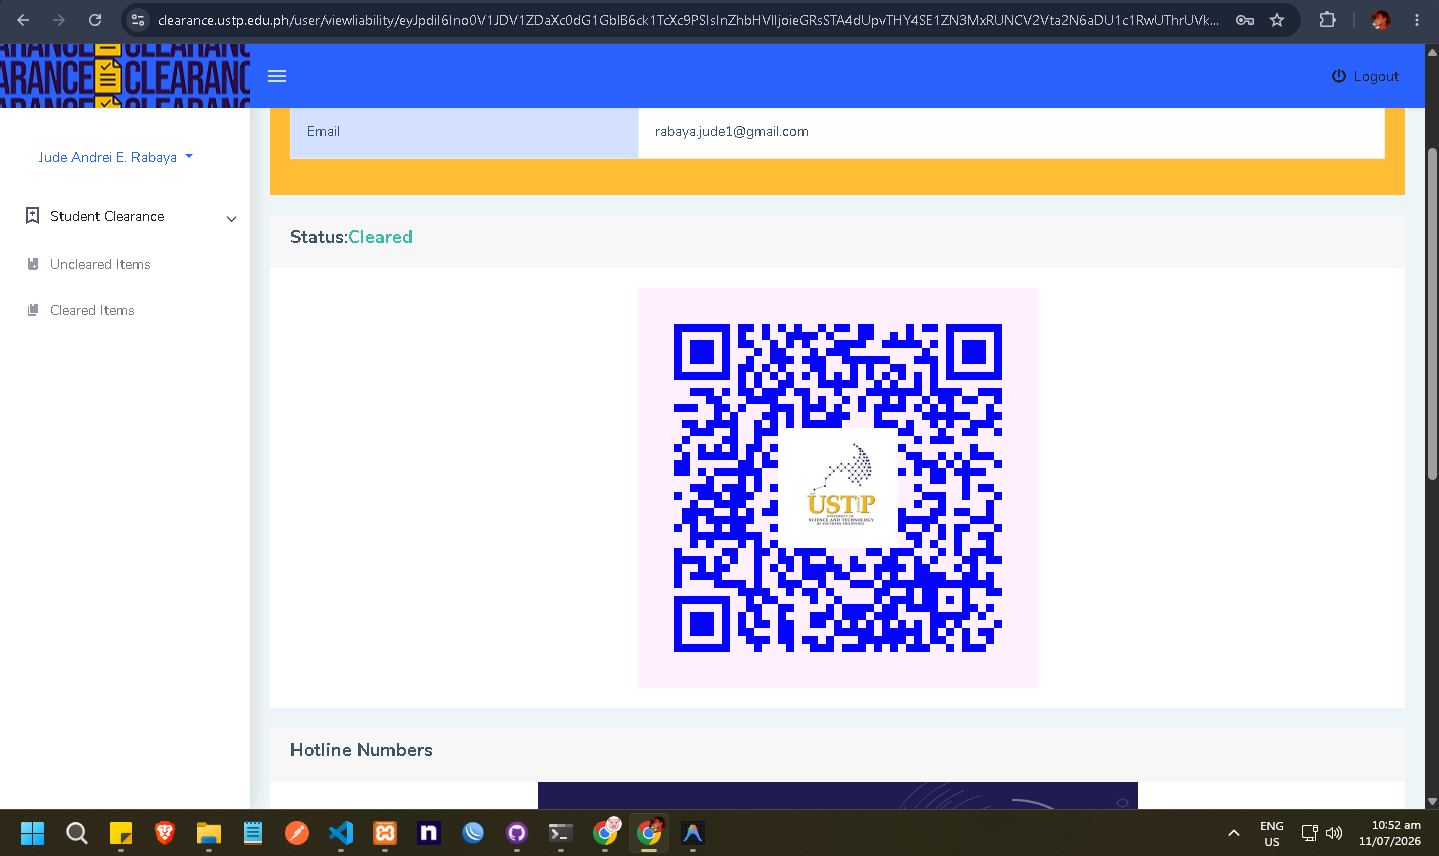Open the volume speaker tray icon

pyautogui.click(x=1334, y=833)
